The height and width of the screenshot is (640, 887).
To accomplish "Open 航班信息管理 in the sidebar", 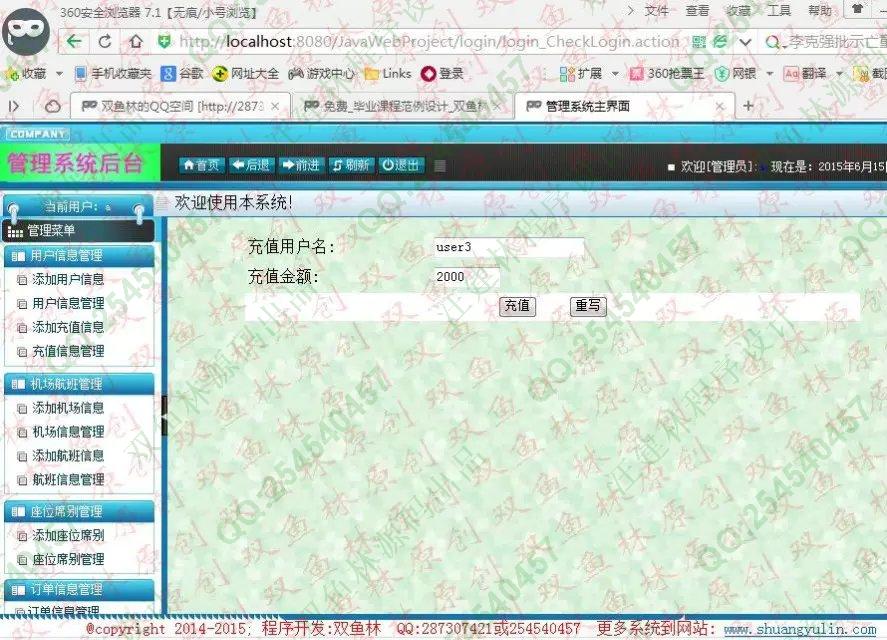I will click(x=68, y=479).
